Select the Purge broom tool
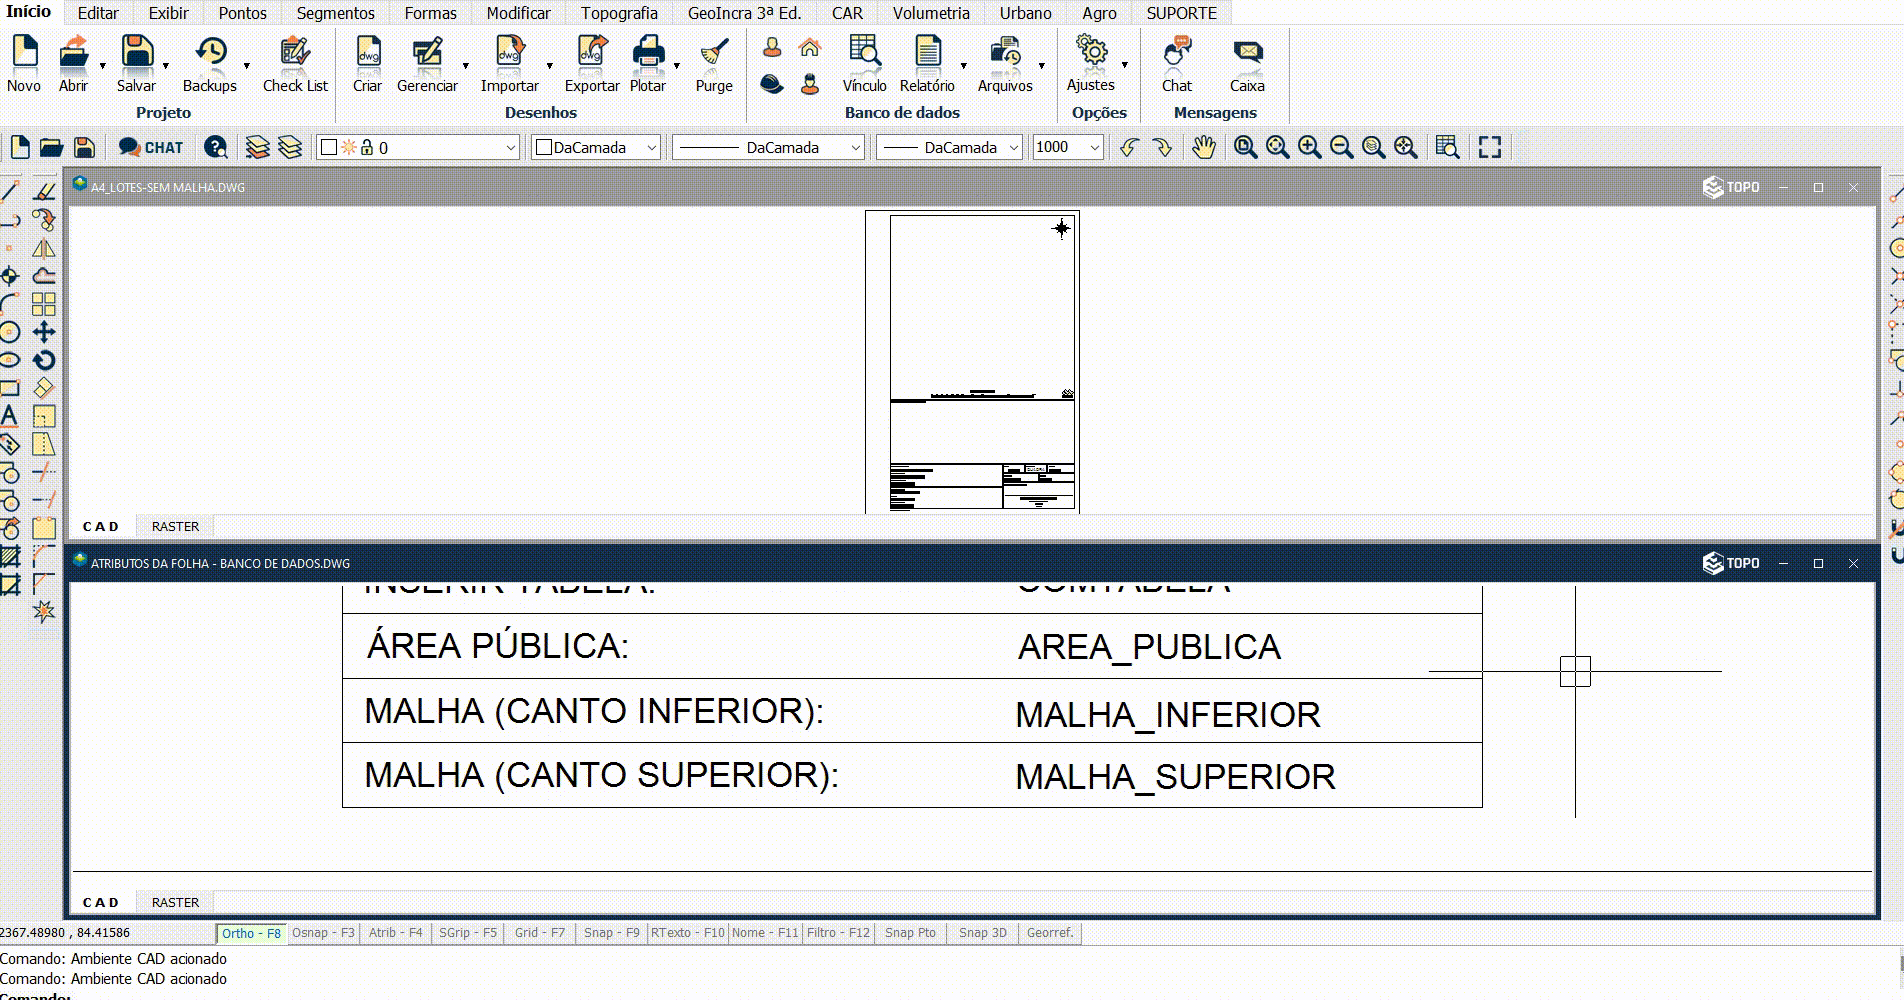This screenshot has height=1000, width=1904. [x=713, y=60]
